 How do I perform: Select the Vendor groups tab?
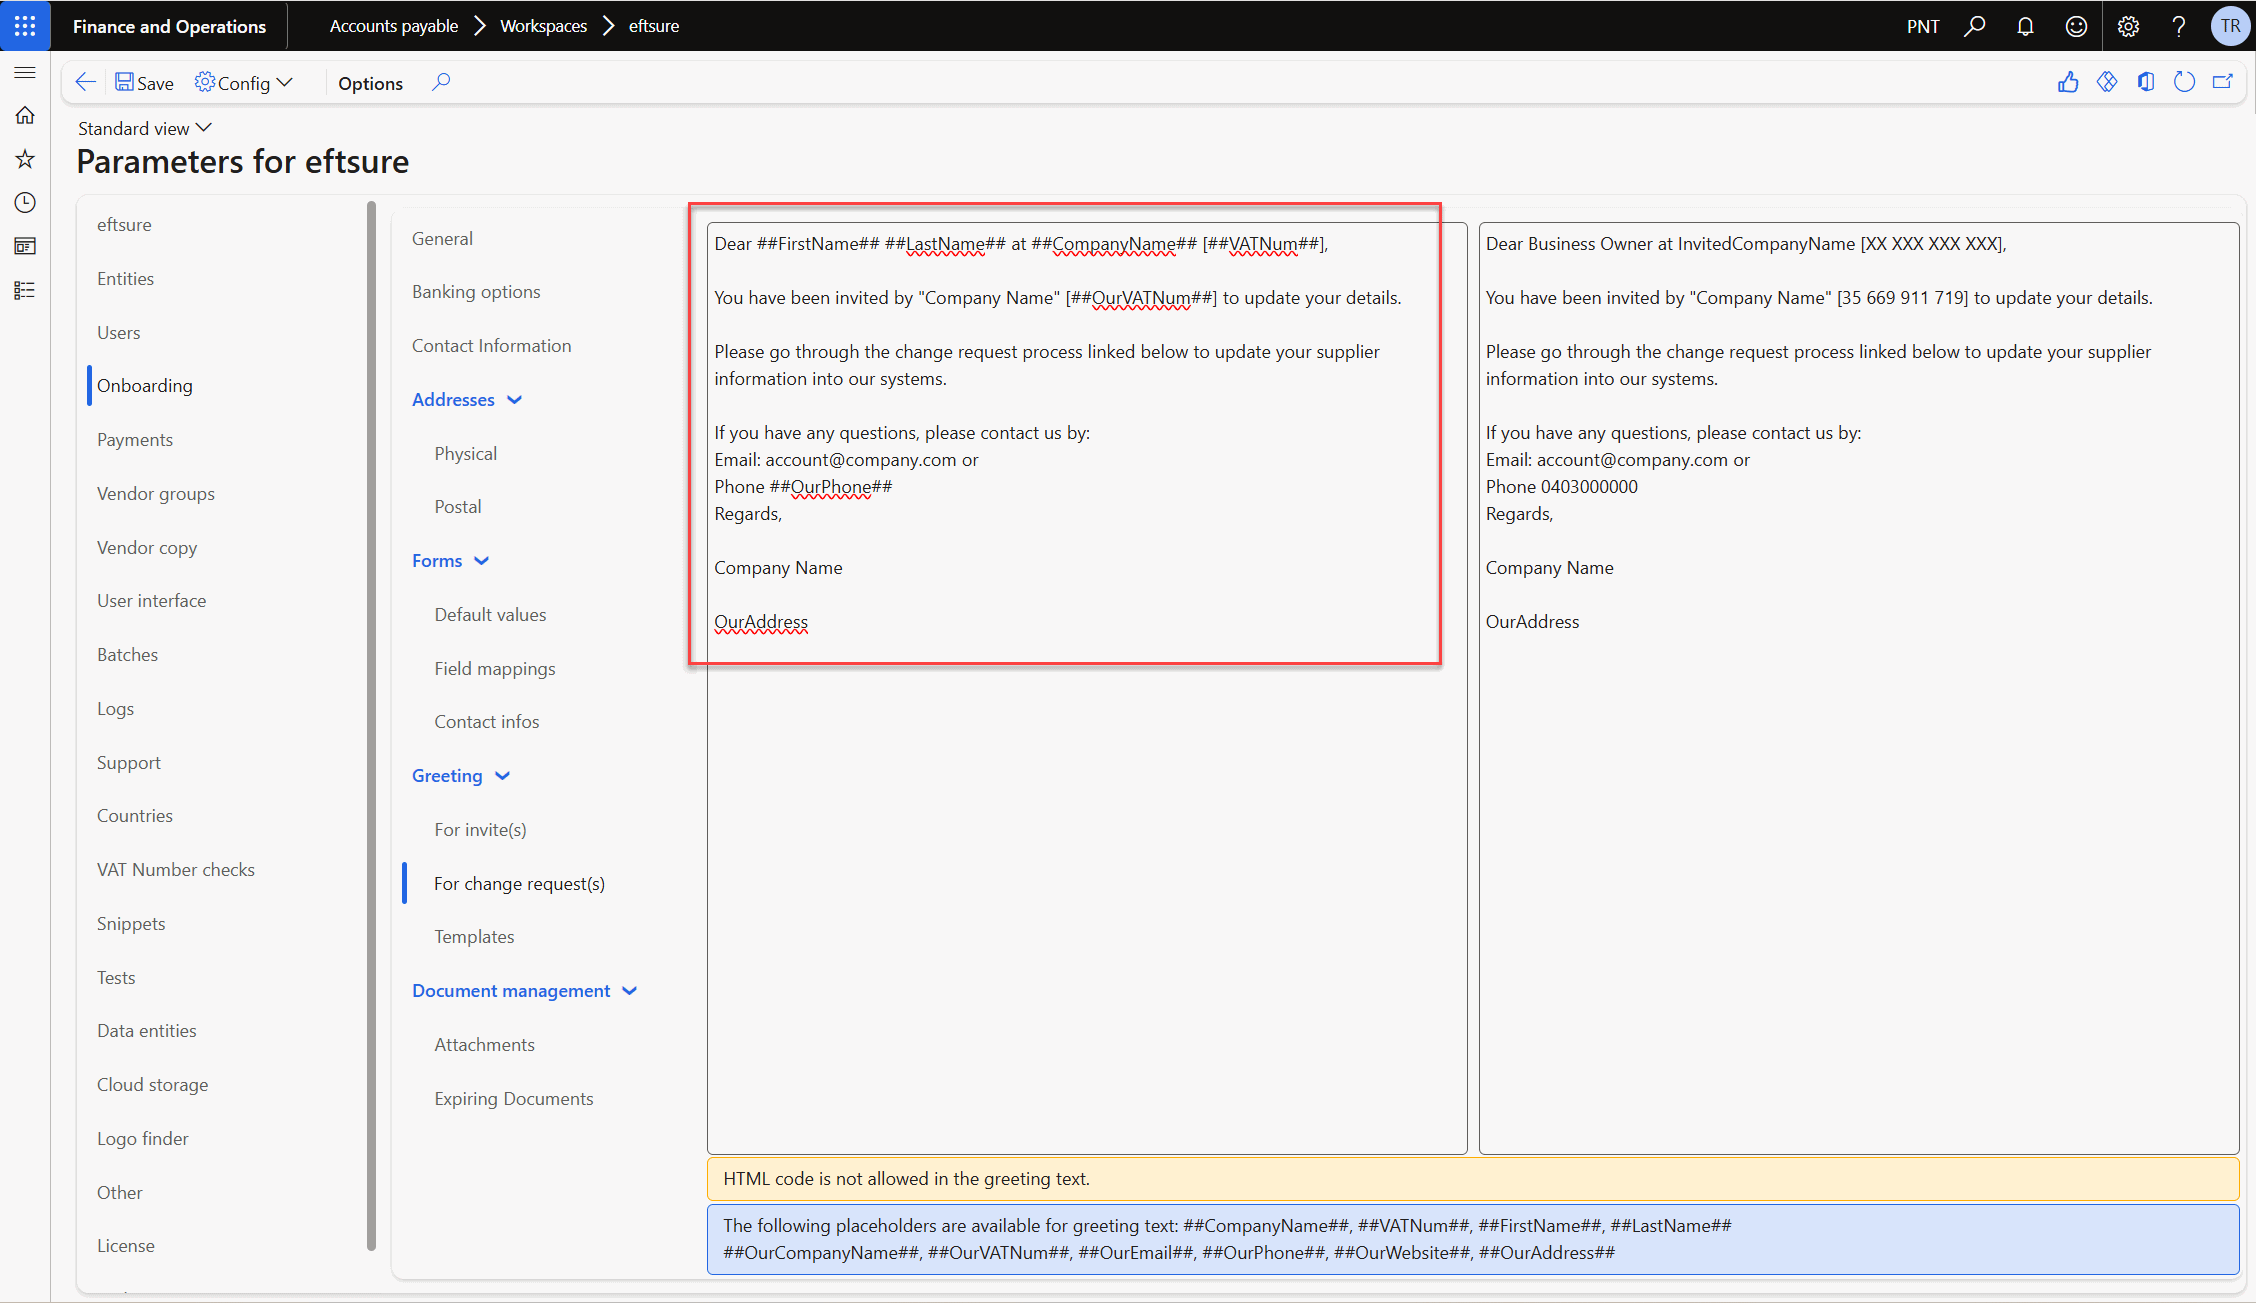155,494
